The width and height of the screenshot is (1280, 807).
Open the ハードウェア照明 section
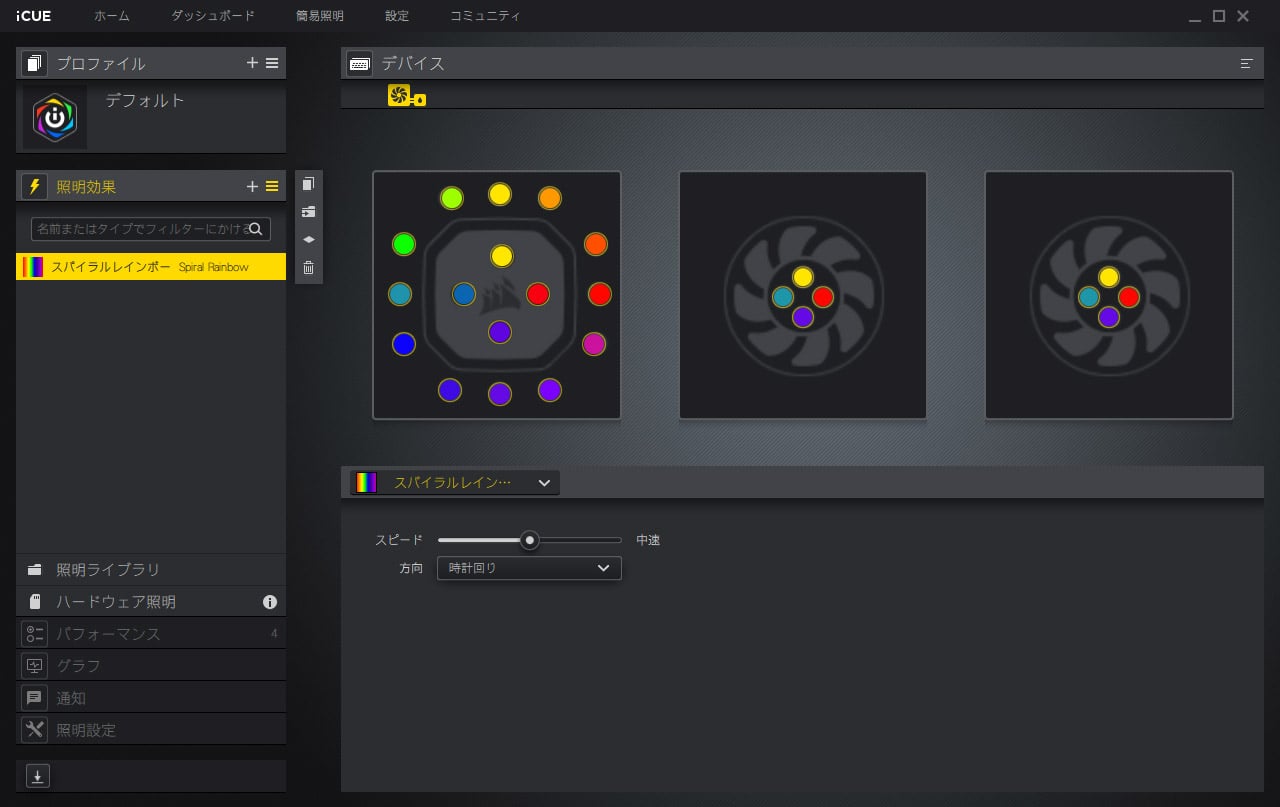point(151,602)
